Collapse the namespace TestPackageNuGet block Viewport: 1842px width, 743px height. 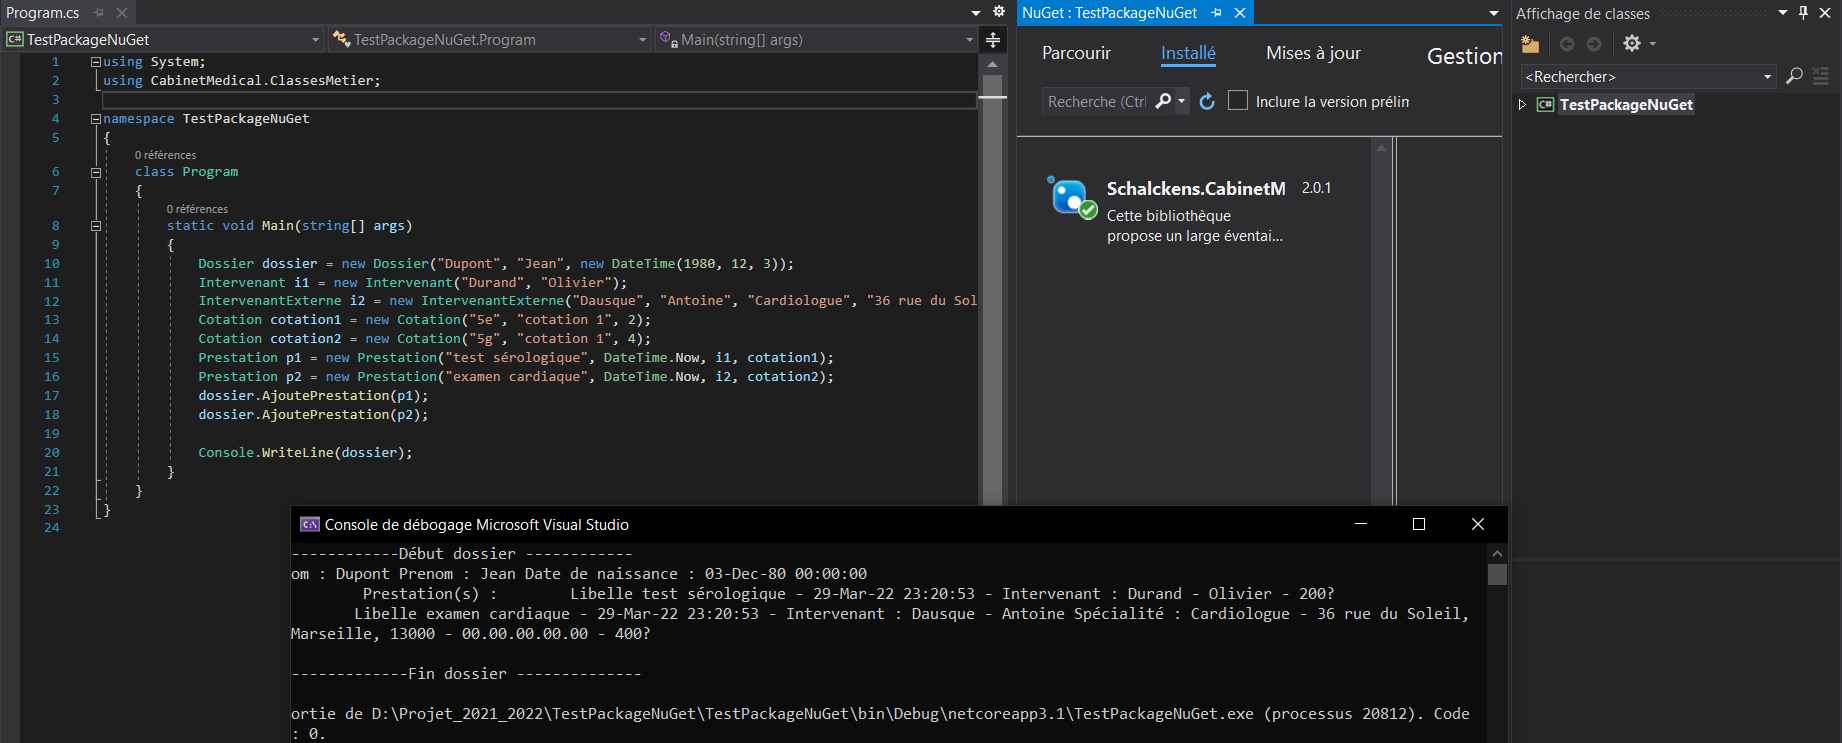click(x=96, y=119)
